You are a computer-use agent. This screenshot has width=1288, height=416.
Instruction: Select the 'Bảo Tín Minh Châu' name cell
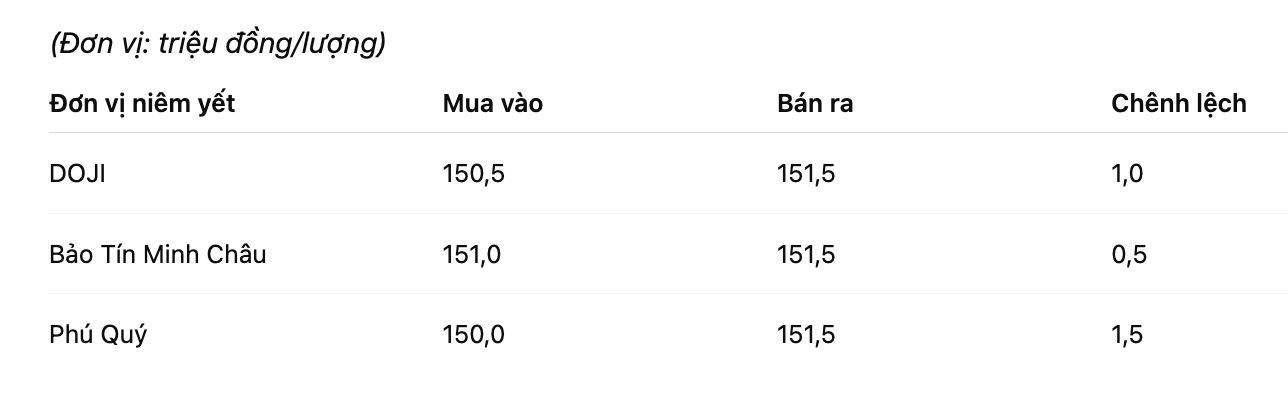(x=157, y=254)
